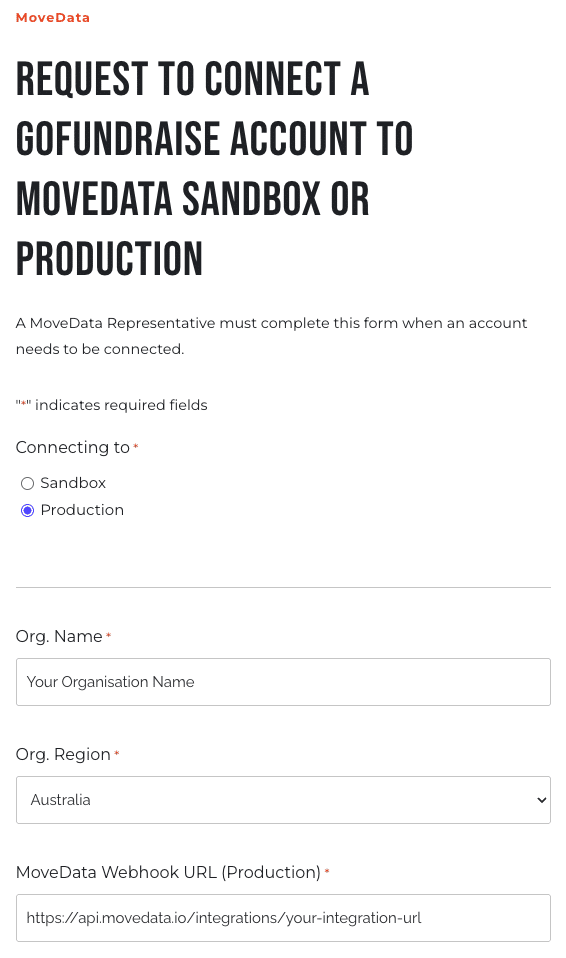Open the Org. Region dropdown showing Australia
566x958 pixels.
[283, 800]
